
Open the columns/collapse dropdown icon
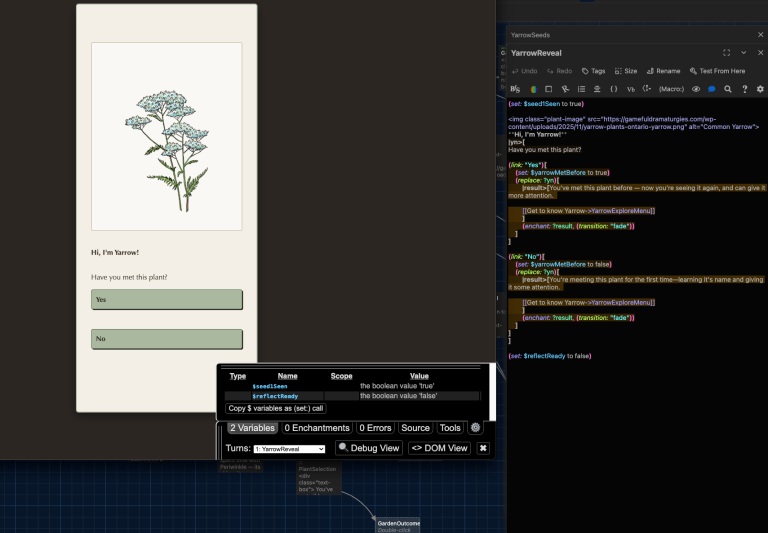click(x=647, y=89)
